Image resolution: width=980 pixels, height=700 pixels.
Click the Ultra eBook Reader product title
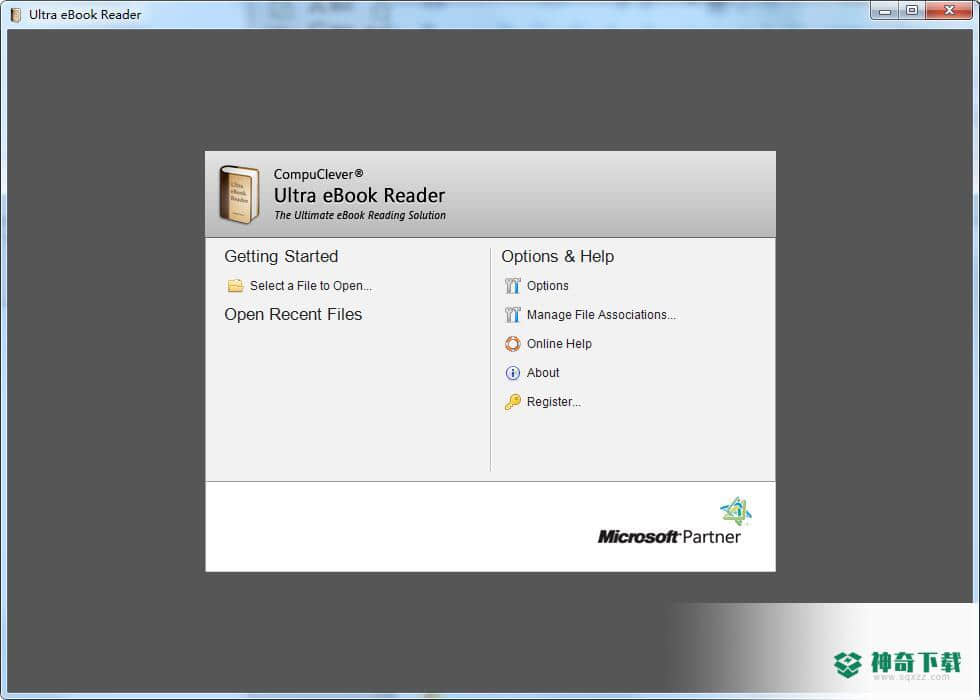coord(359,196)
